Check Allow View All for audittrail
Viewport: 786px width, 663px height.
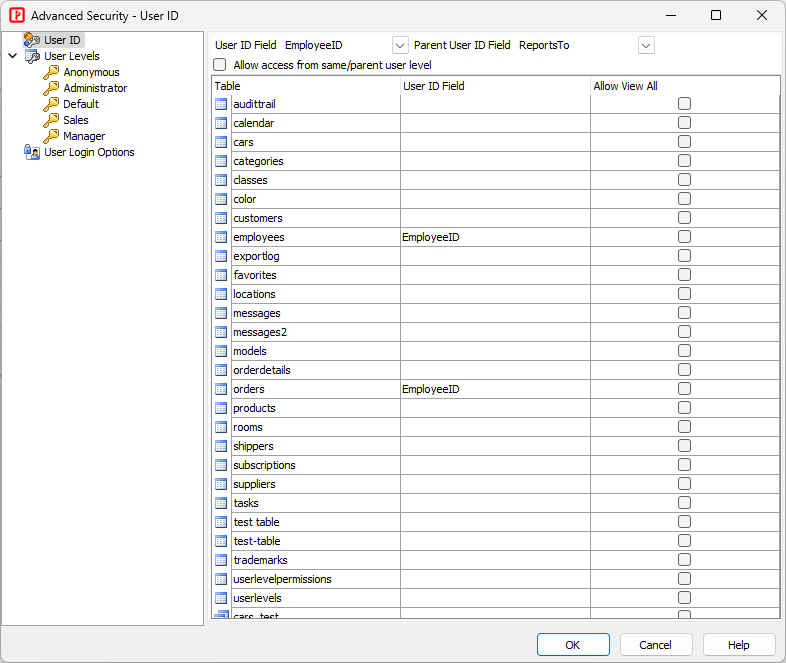click(684, 104)
